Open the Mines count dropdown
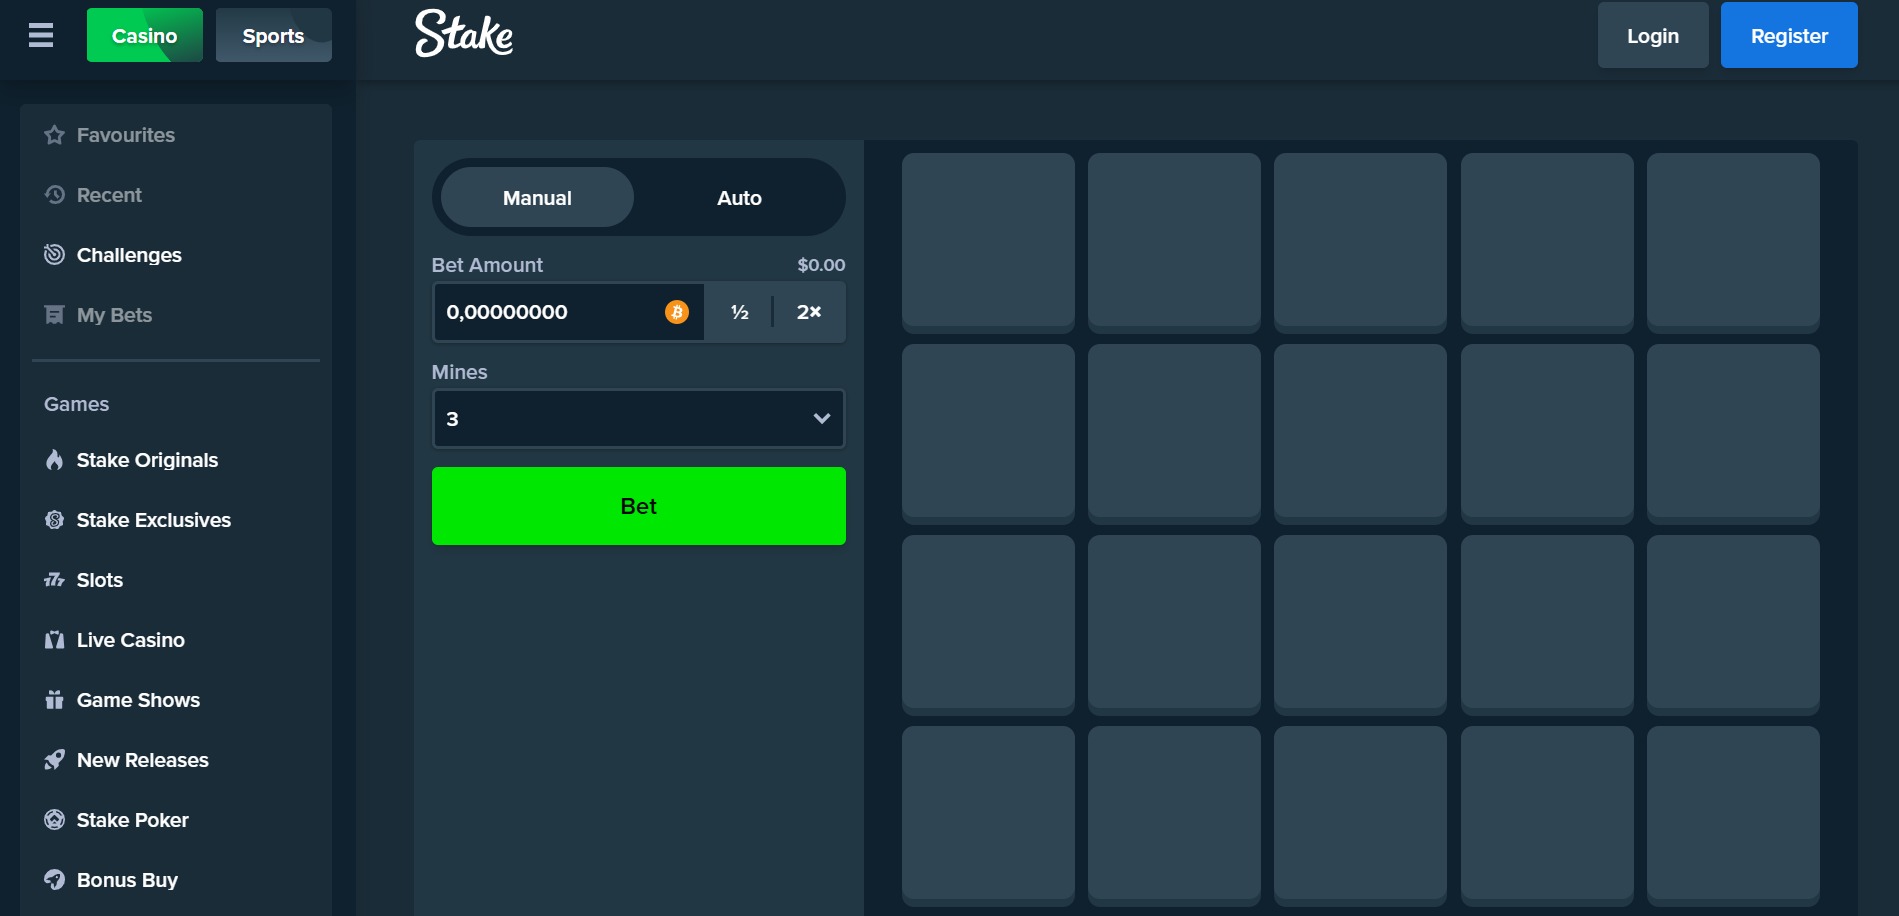This screenshot has width=1899, height=916. pyautogui.click(x=638, y=419)
